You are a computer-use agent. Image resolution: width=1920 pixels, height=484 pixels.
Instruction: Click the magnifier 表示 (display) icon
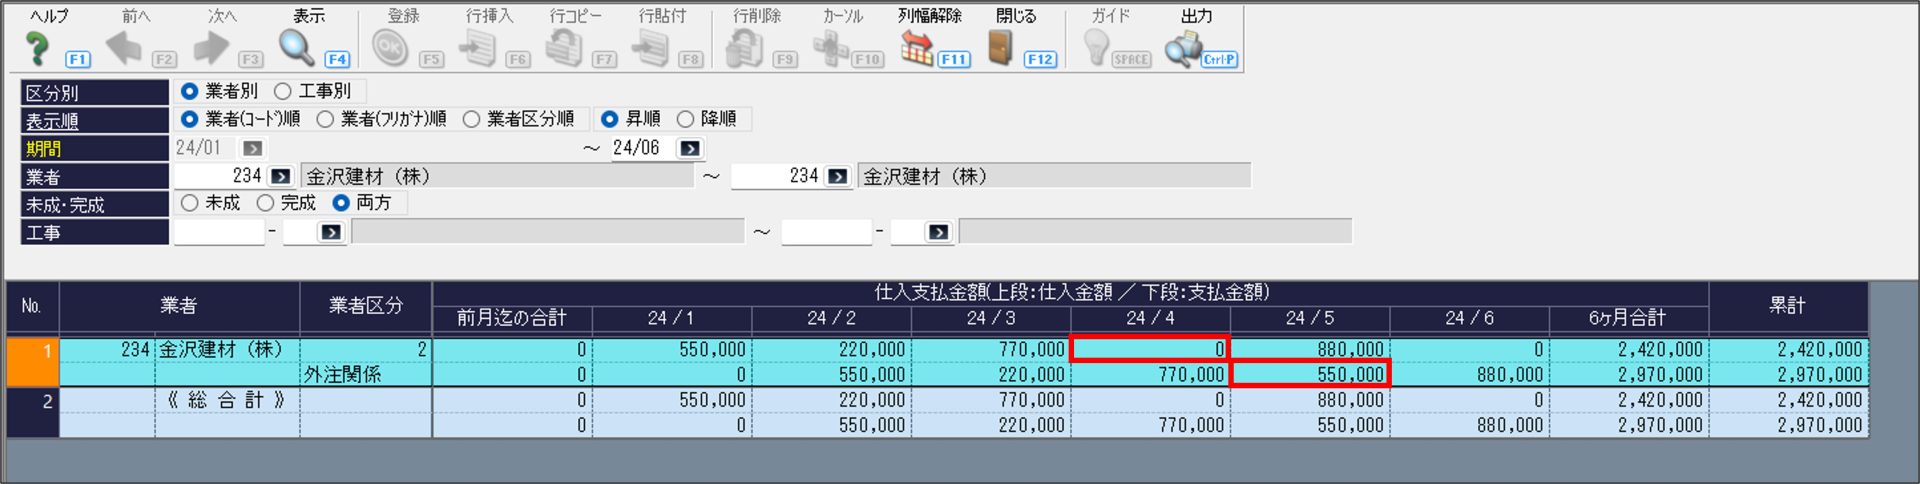[296, 47]
